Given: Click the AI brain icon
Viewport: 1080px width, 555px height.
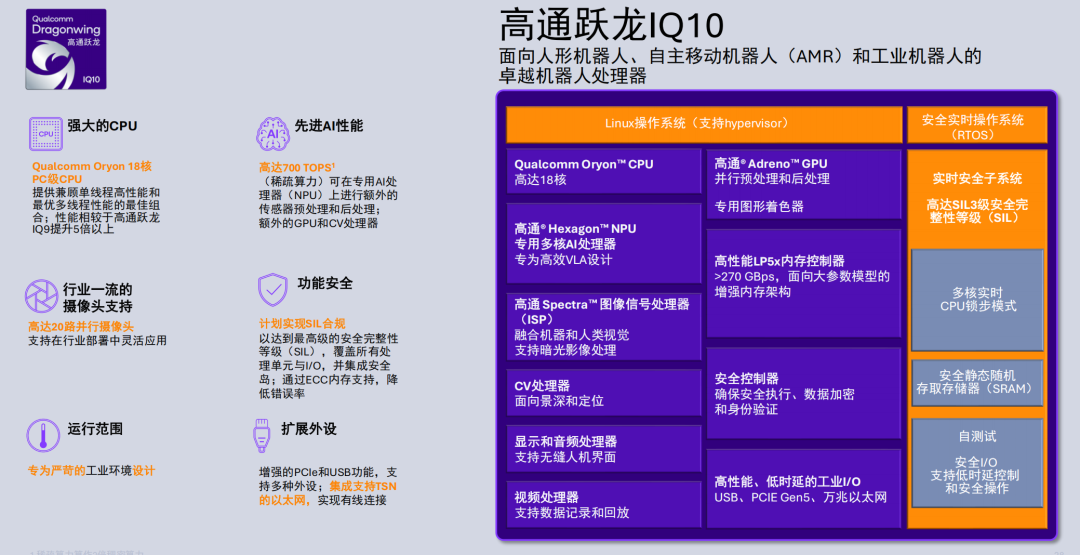Looking at the screenshot, I should [273, 134].
